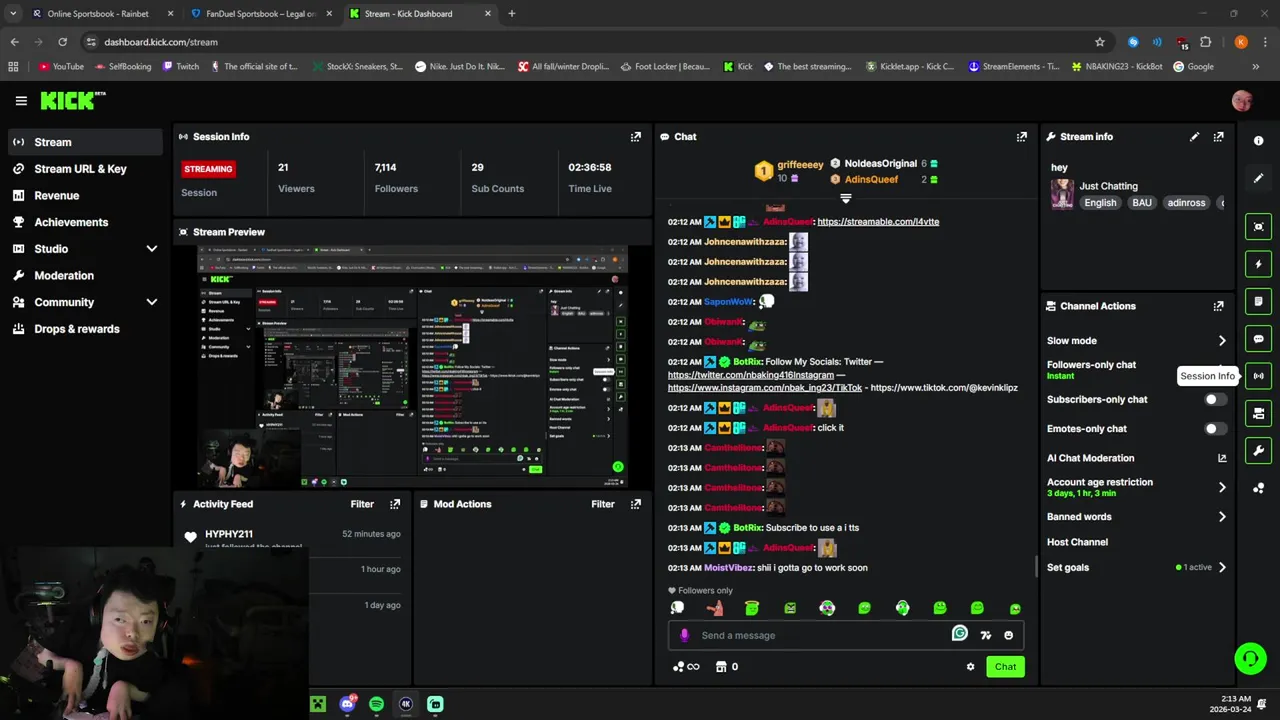Image resolution: width=1280 pixels, height=720 pixels.
Task: Open the emoji picker in message box
Action: [1008, 635]
